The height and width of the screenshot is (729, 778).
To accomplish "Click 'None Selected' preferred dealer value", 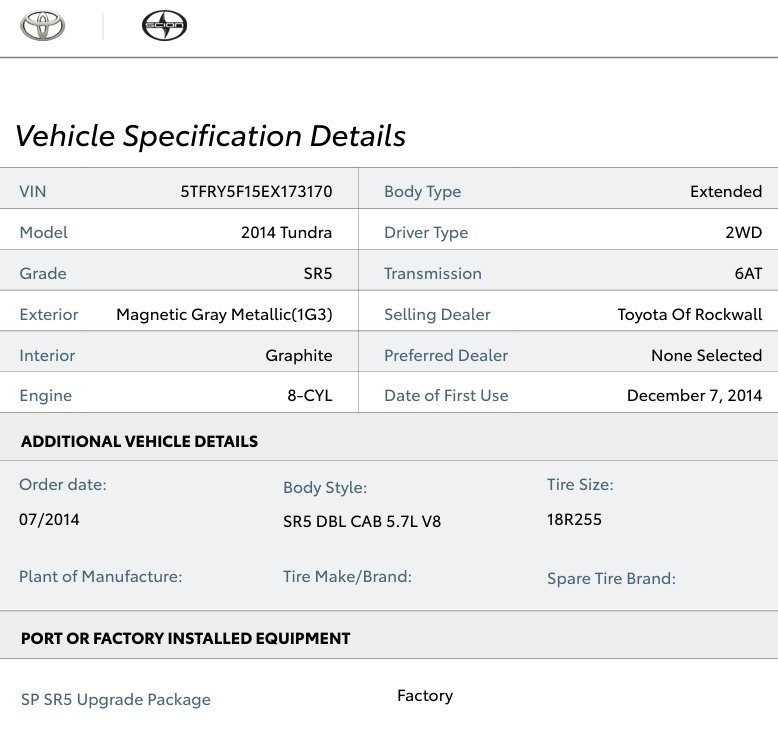I will [x=707, y=355].
